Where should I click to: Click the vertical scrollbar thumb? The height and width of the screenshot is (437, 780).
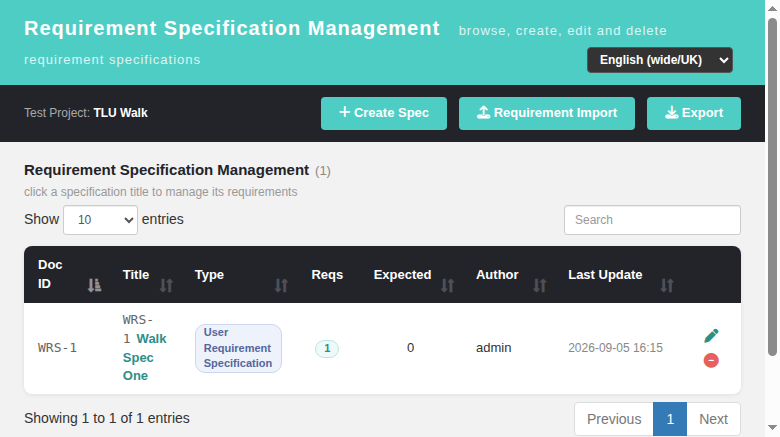click(x=772, y=187)
